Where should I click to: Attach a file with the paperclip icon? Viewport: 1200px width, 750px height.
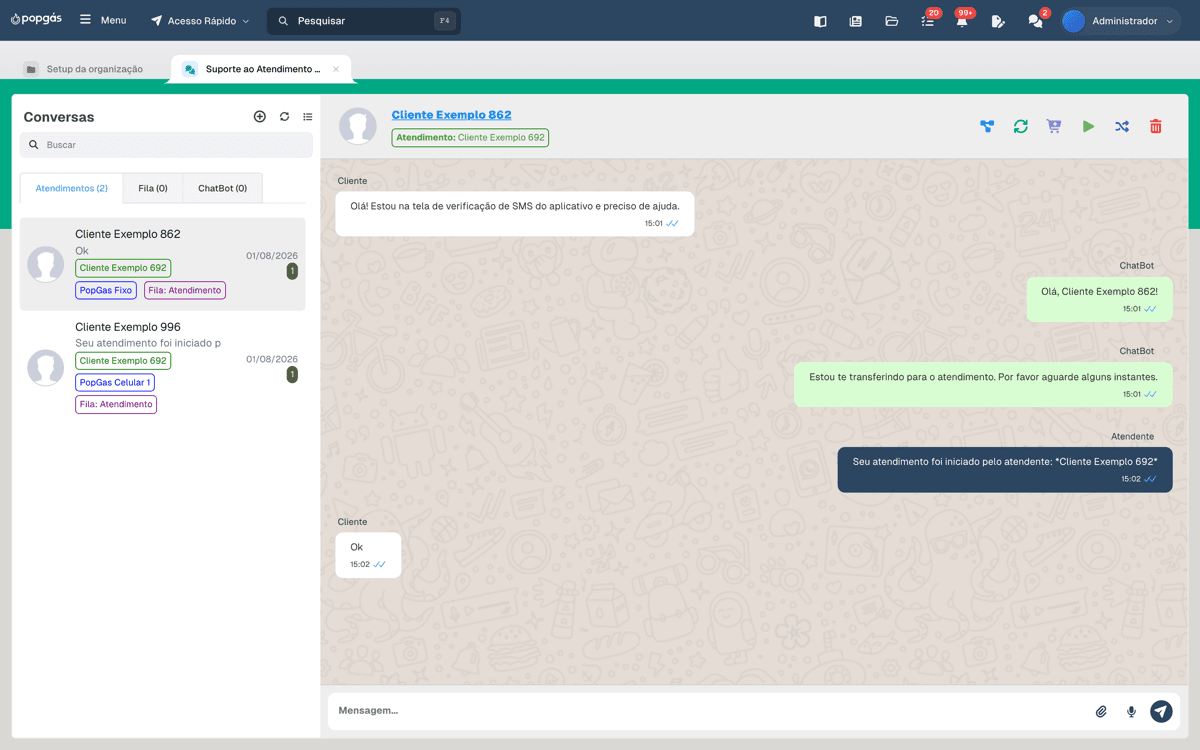point(1101,711)
